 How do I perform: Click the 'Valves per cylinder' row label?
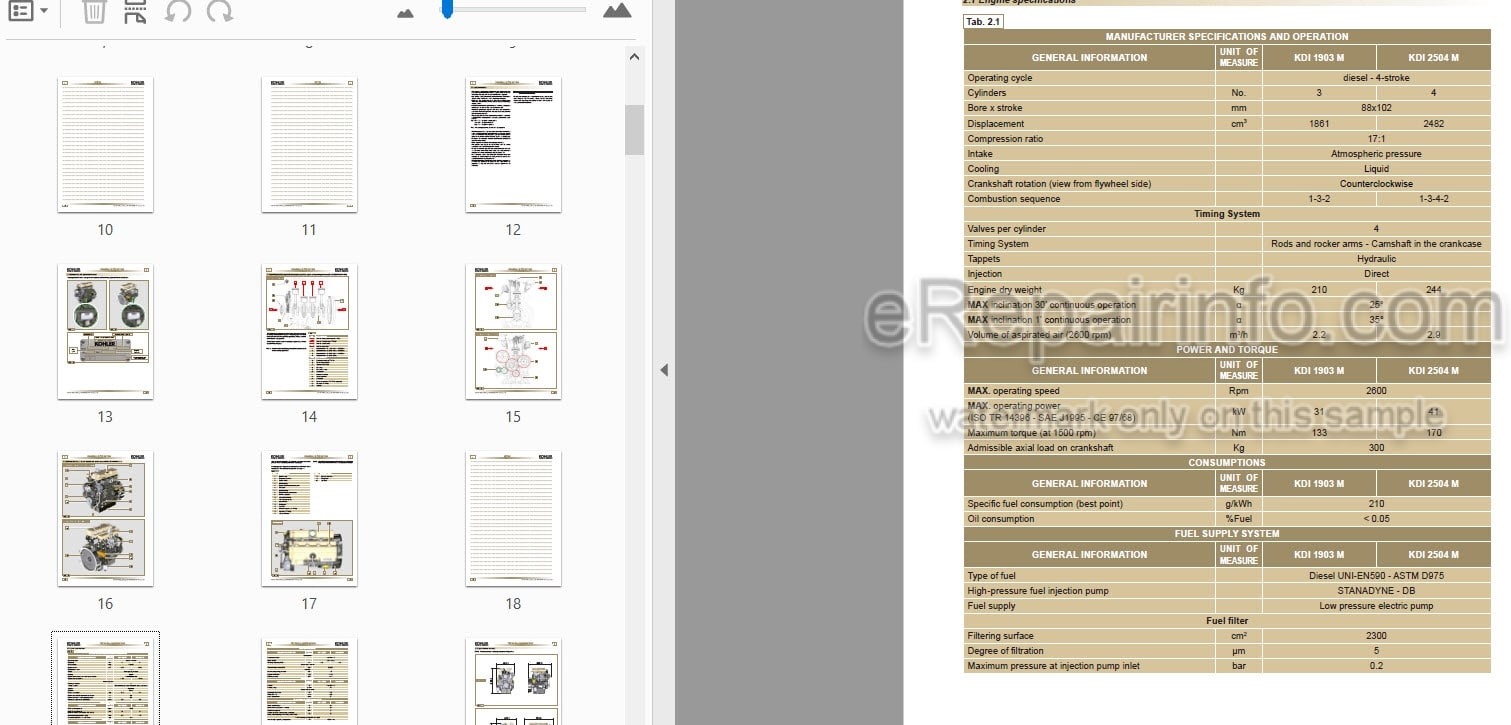(1006, 229)
